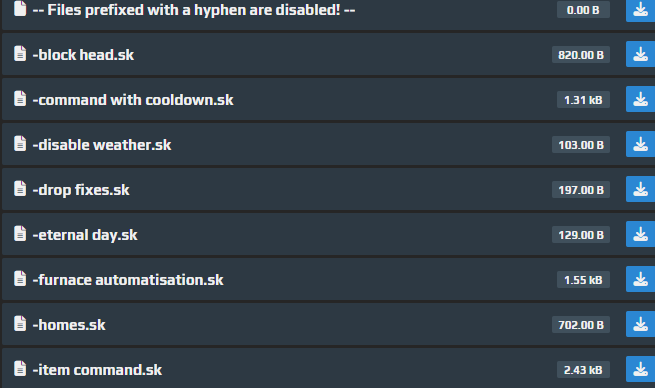Viewport: 655px width, 388px height.
Task: Open the -drop fixes.sk file name
Action: coord(81,190)
